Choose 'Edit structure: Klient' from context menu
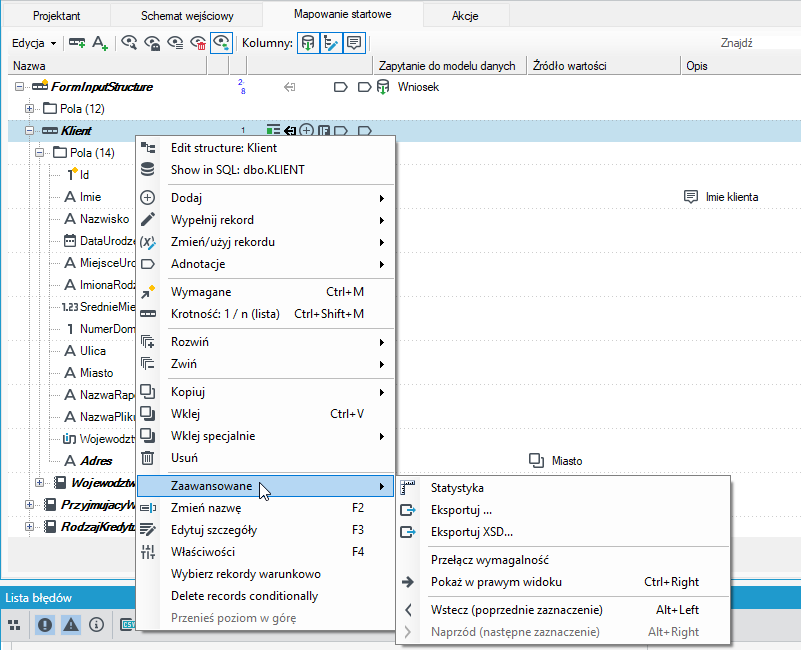Image resolution: width=801 pixels, height=650 pixels. click(266, 148)
